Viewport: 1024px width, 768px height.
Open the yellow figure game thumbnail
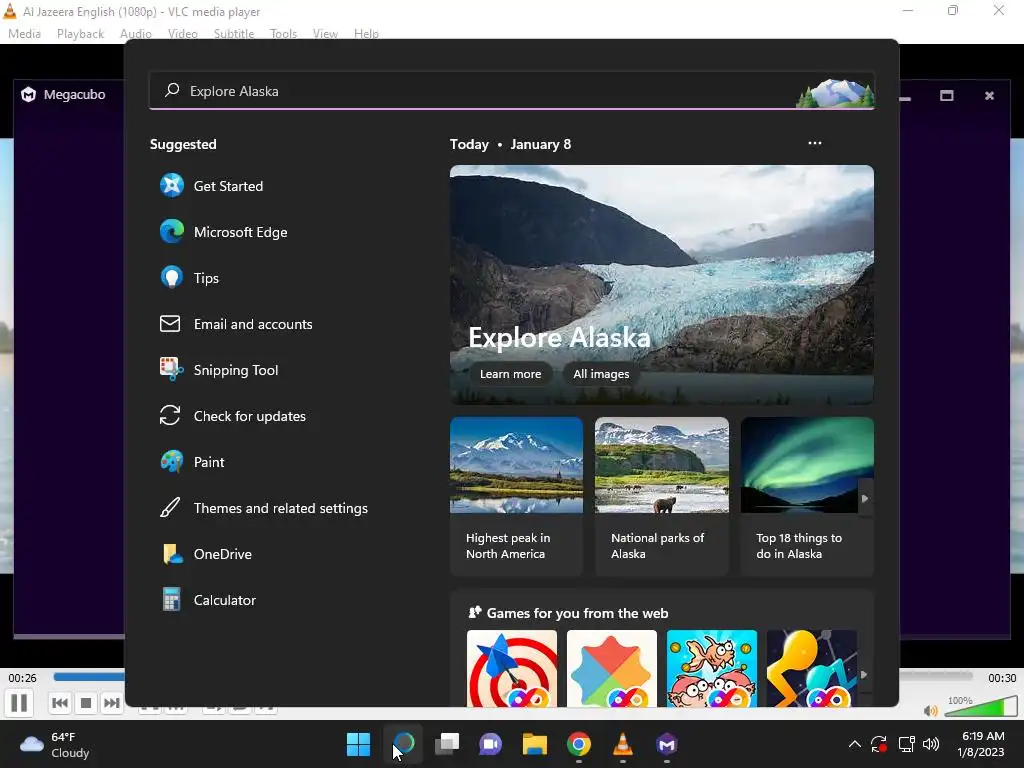pos(811,668)
